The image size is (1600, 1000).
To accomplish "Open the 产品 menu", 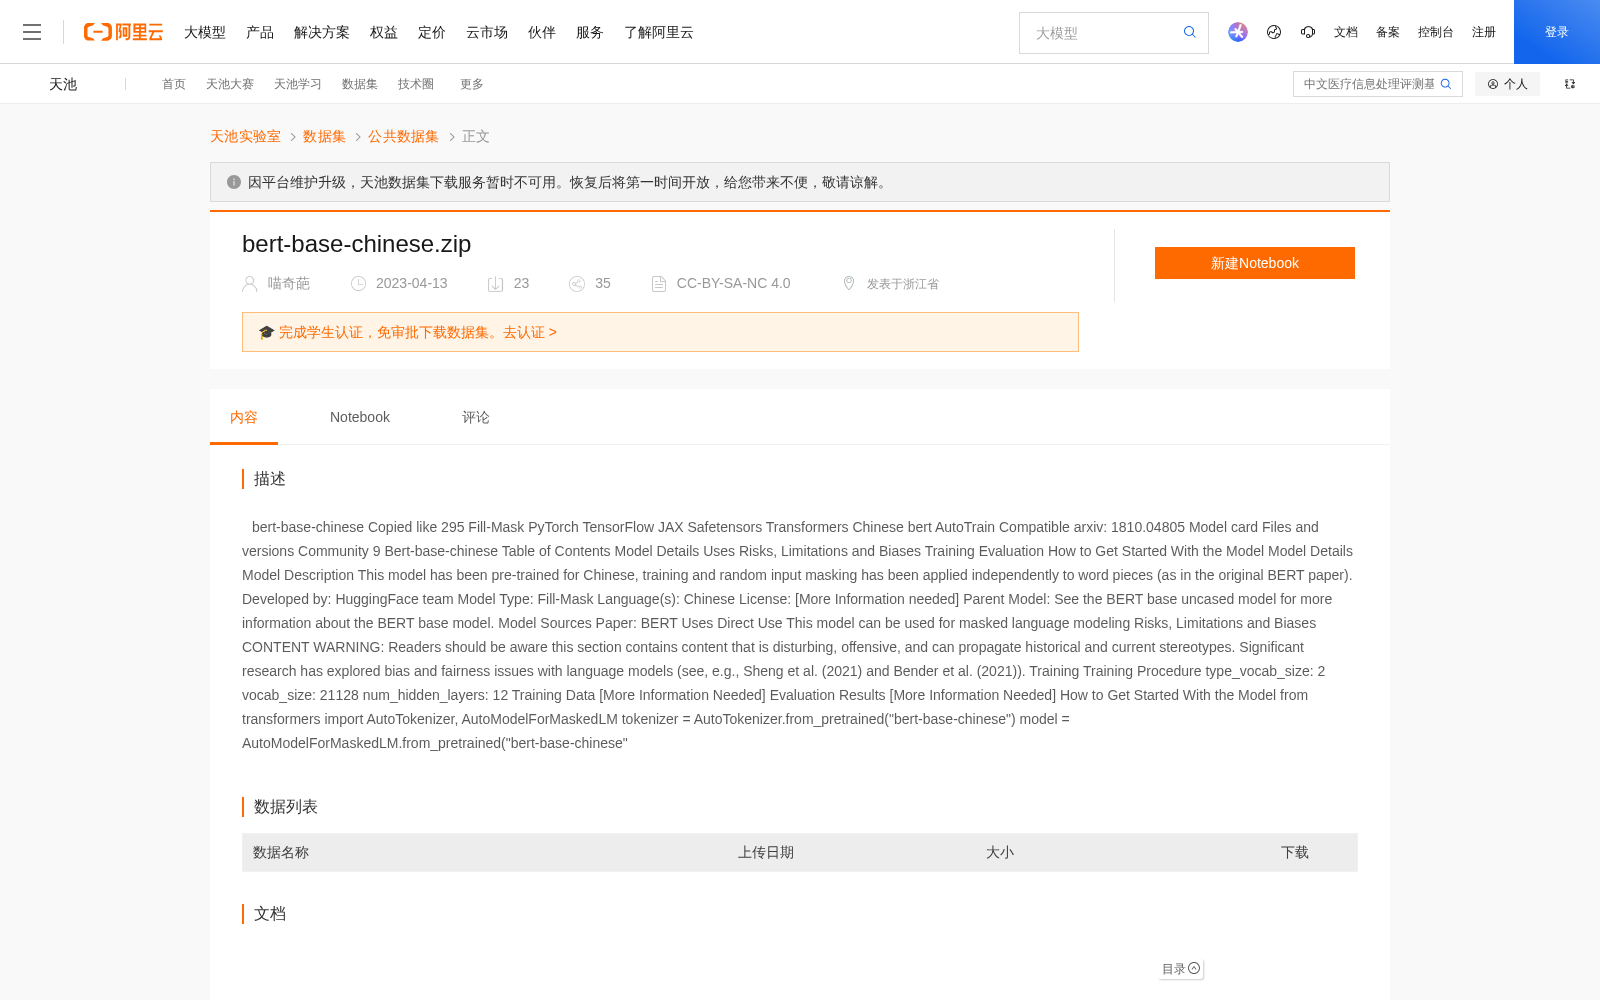I will [260, 32].
